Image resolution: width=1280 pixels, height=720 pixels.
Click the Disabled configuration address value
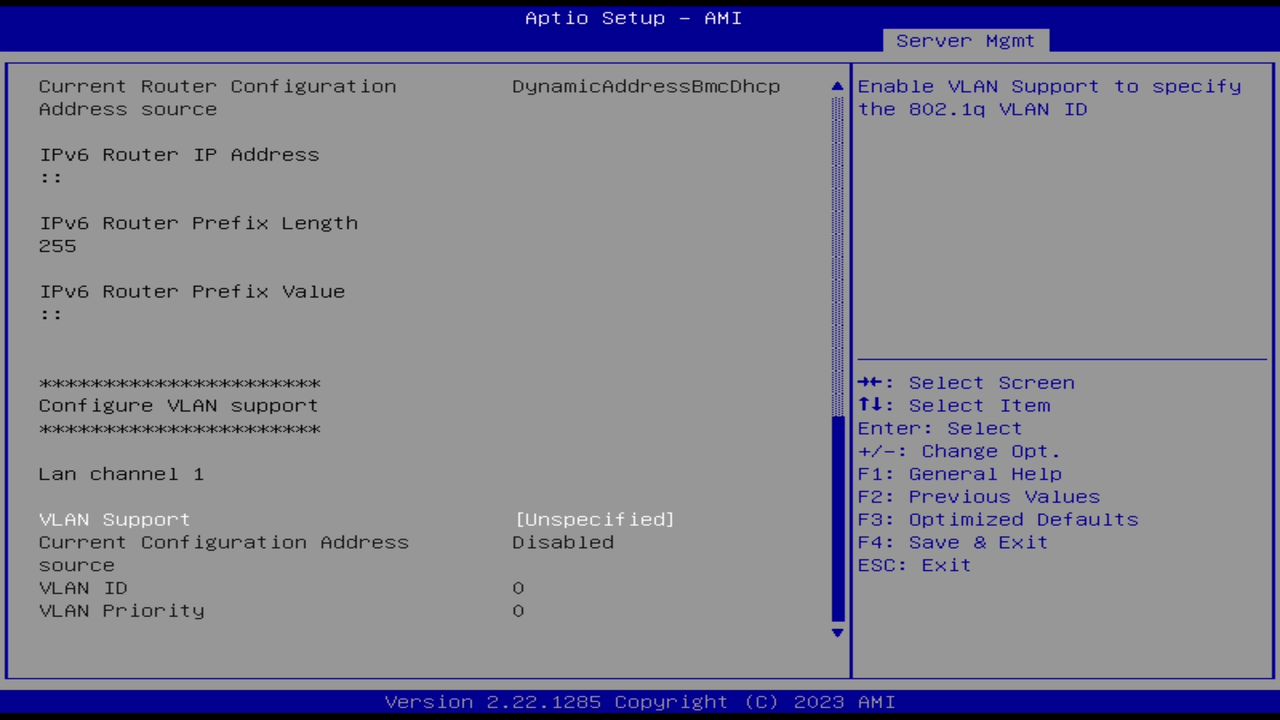563,542
